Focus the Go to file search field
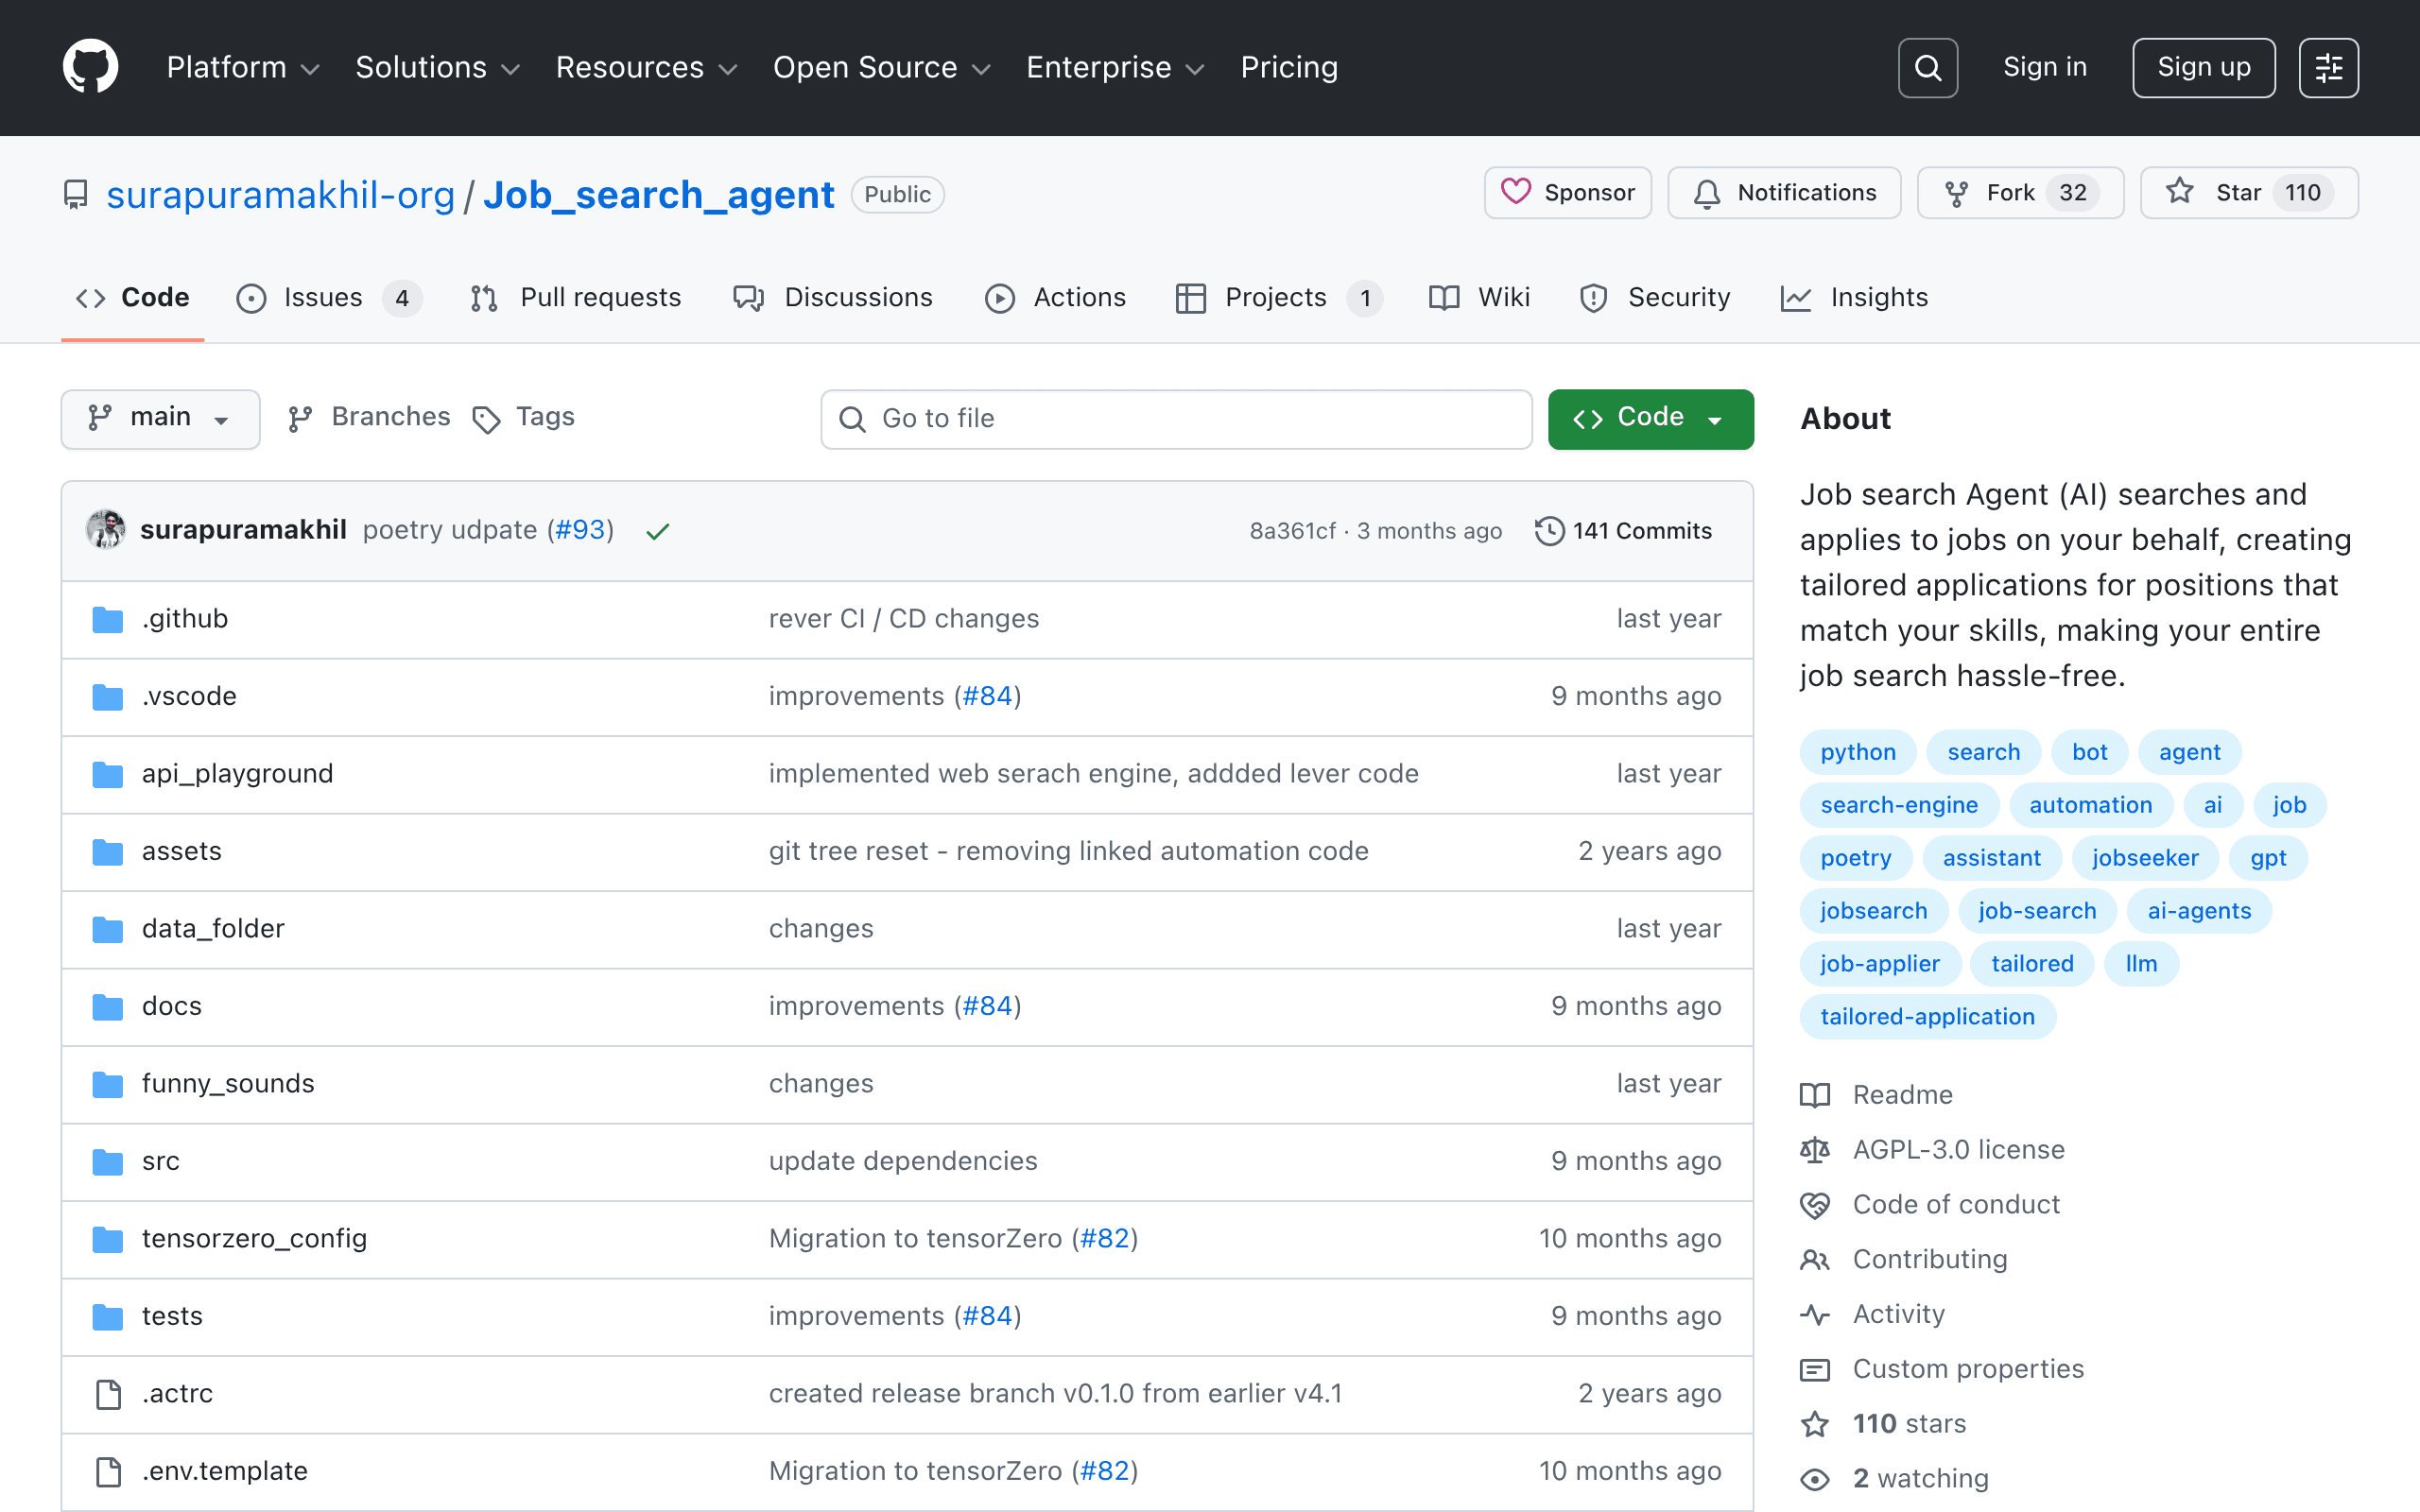Image resolution: width=2420 pixels, height=1512 pixels. coord(1176,418)
